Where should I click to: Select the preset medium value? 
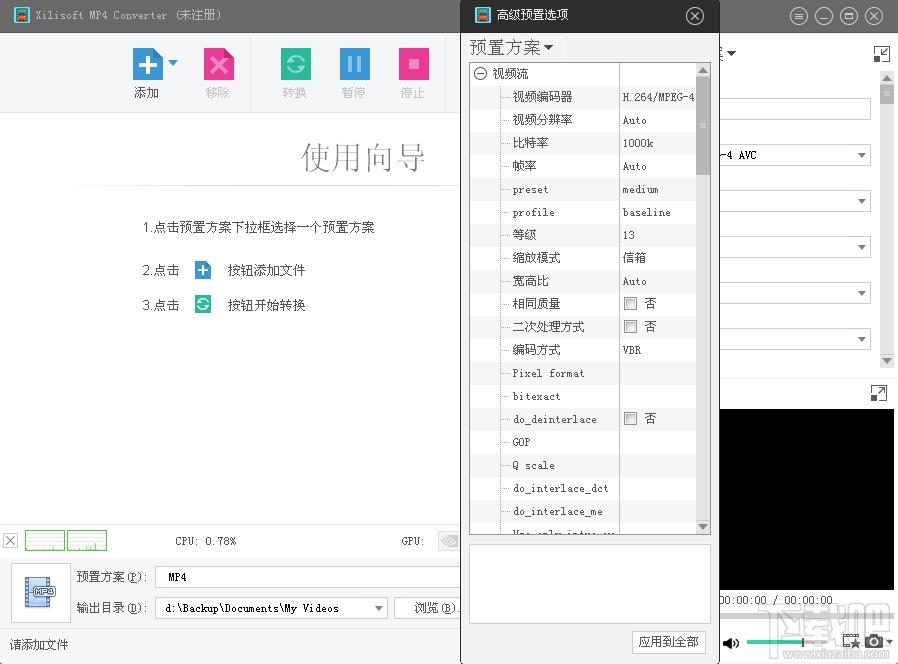coord(658,189)
